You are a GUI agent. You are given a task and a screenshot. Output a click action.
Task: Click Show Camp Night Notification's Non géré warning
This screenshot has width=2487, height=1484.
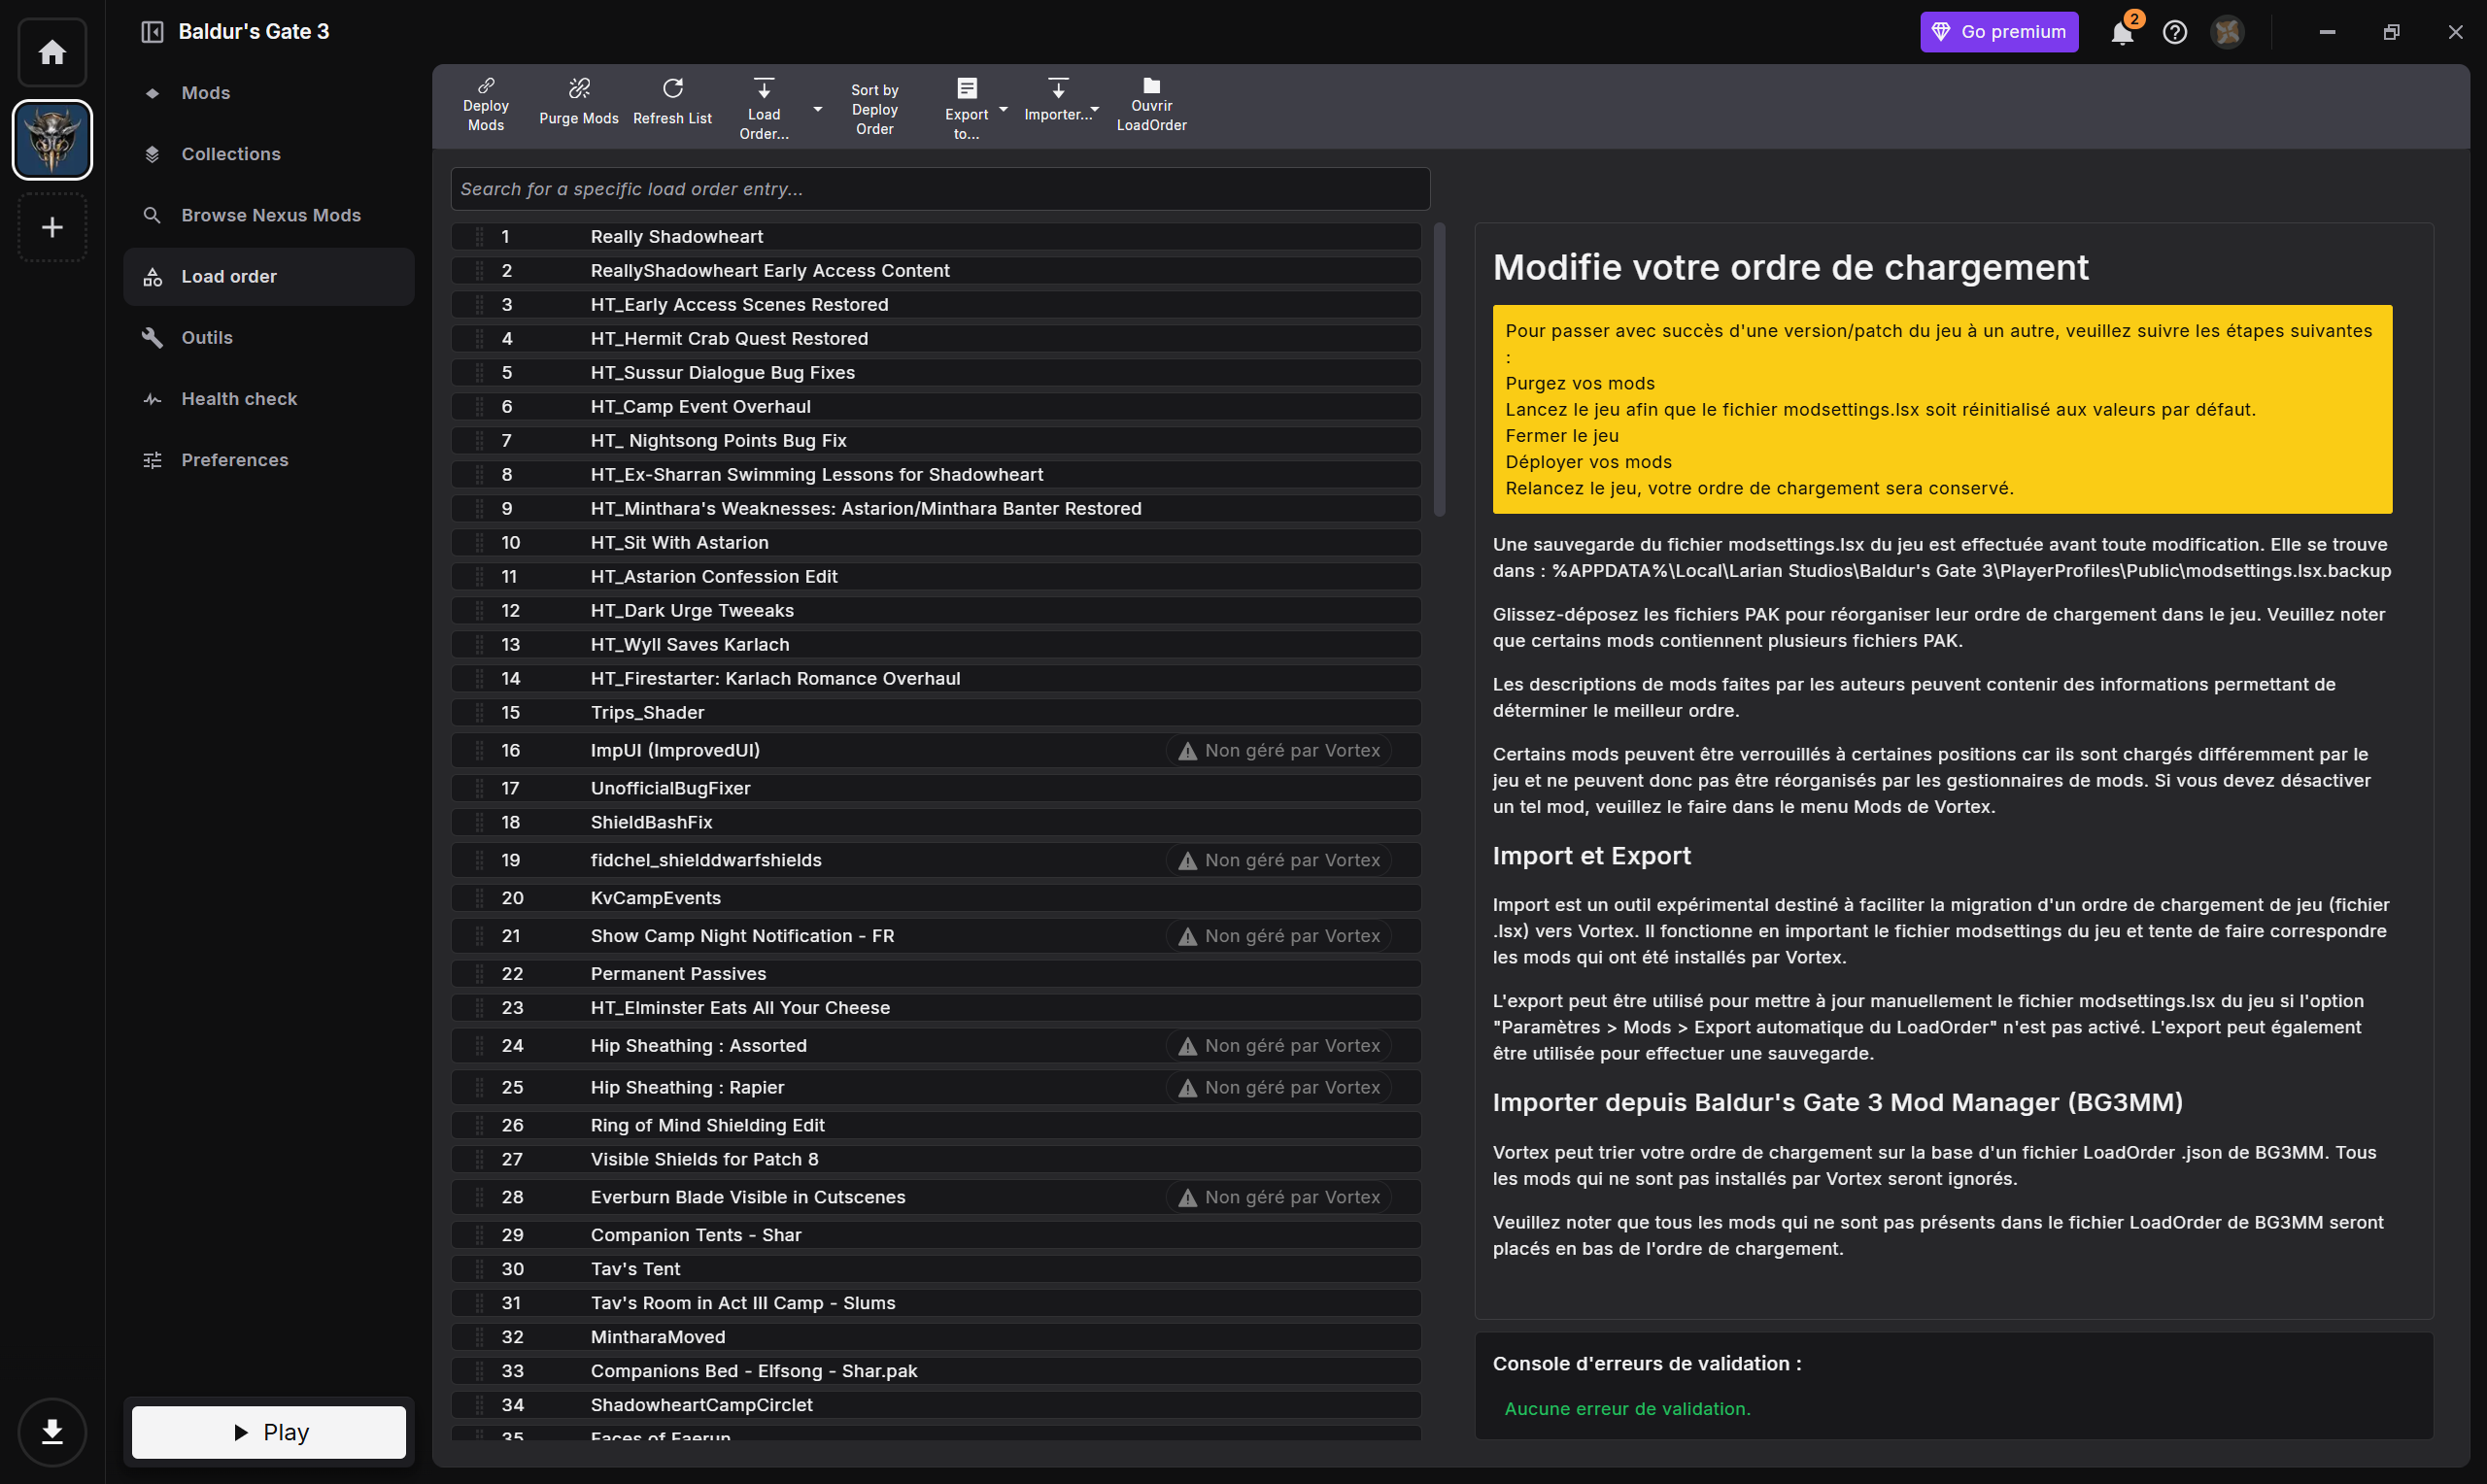1279,937
